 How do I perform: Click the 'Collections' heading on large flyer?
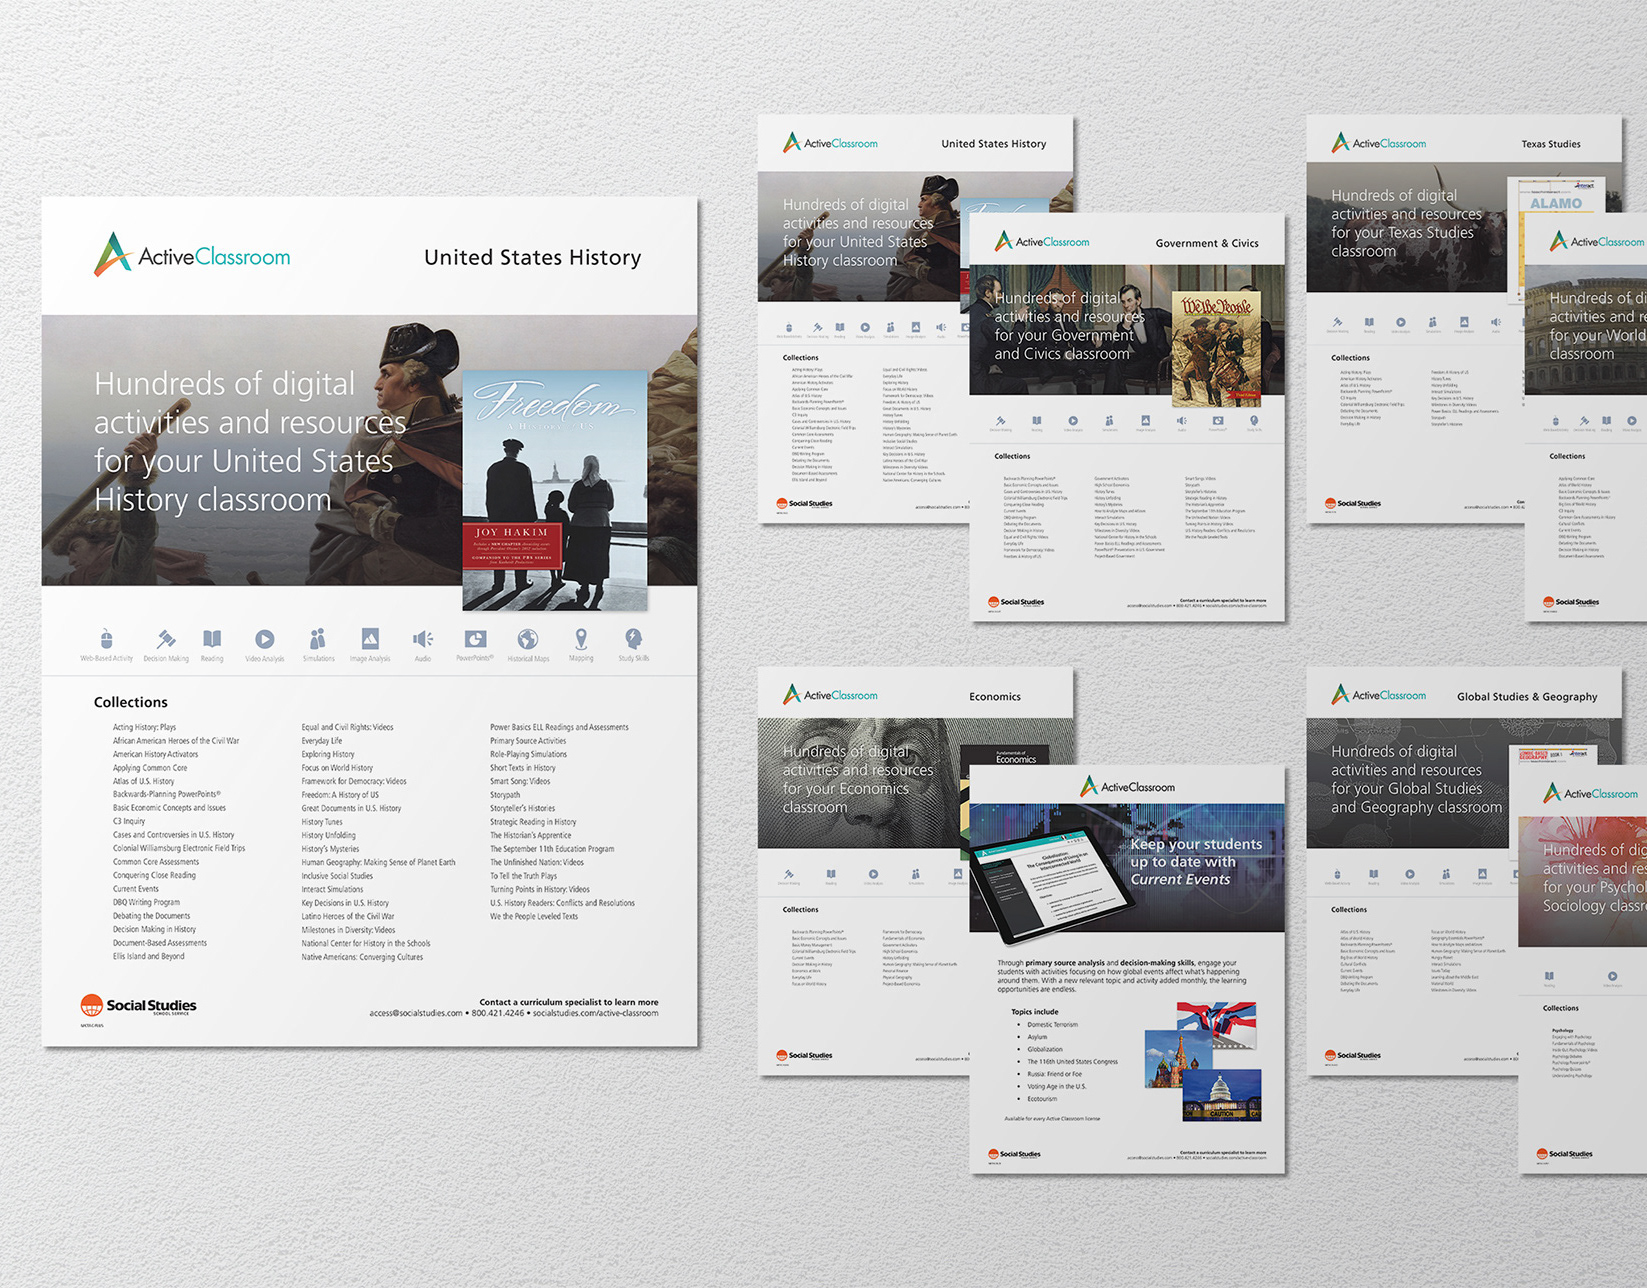tap(131, 702)
